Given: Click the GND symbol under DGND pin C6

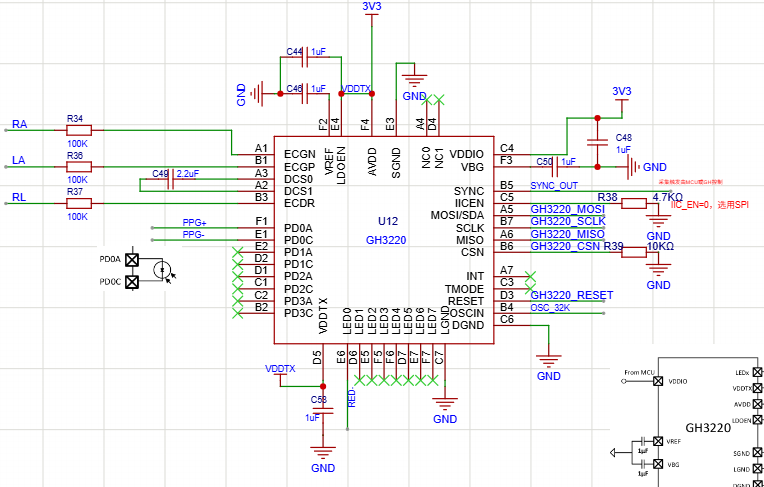Looking at the screenshot, I should tap(548, 361).
